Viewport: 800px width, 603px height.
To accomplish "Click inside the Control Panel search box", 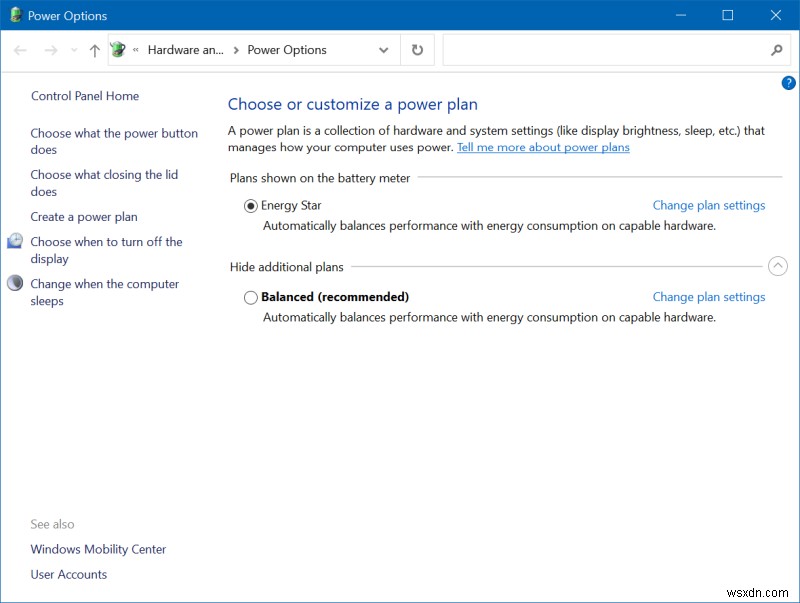I will tap(604, 50).
